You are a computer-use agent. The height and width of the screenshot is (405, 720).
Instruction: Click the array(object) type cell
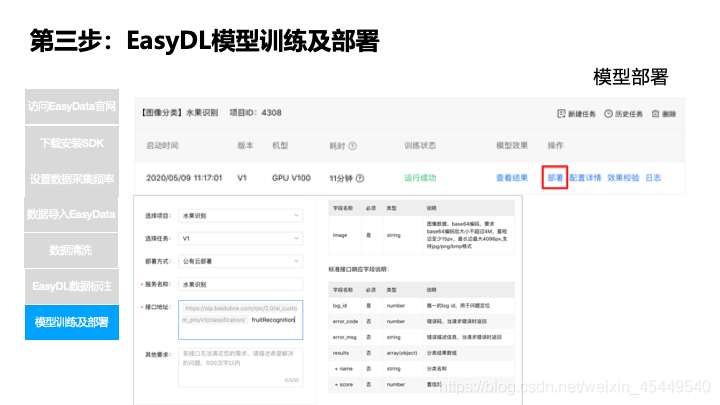point(402,353)
